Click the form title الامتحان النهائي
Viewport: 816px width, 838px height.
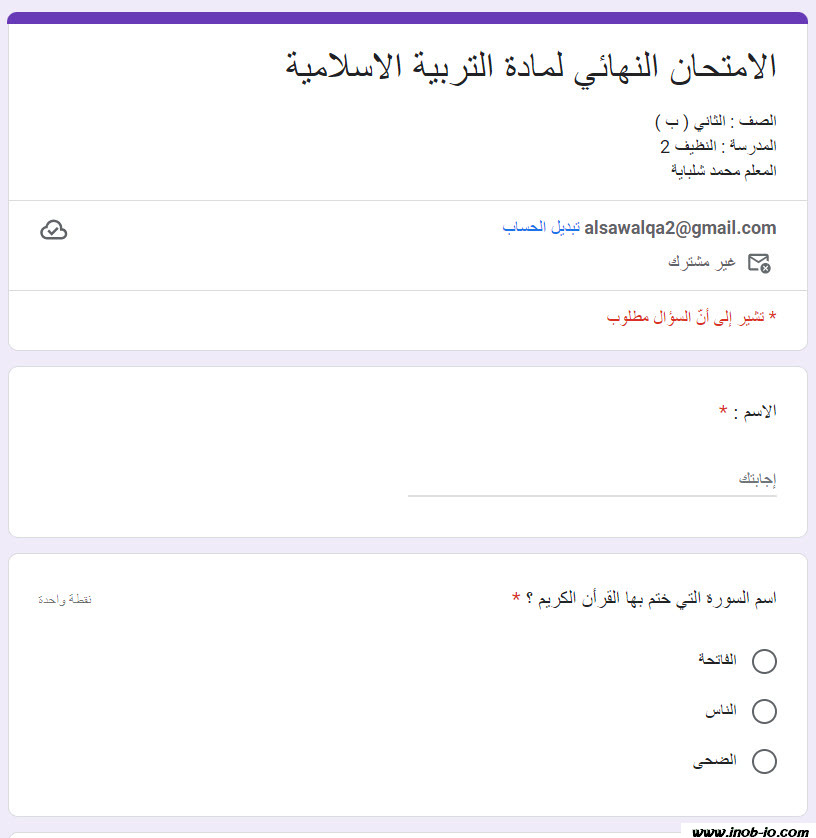point(531,66)
